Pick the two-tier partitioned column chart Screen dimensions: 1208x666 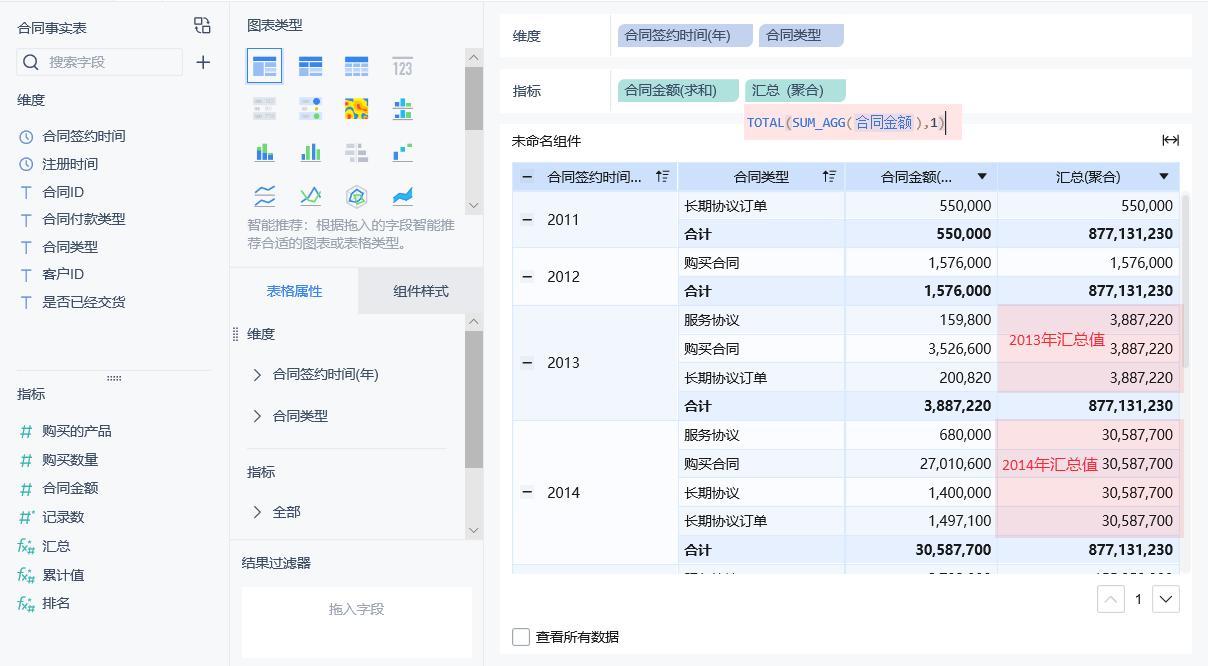tap(402, 109)
